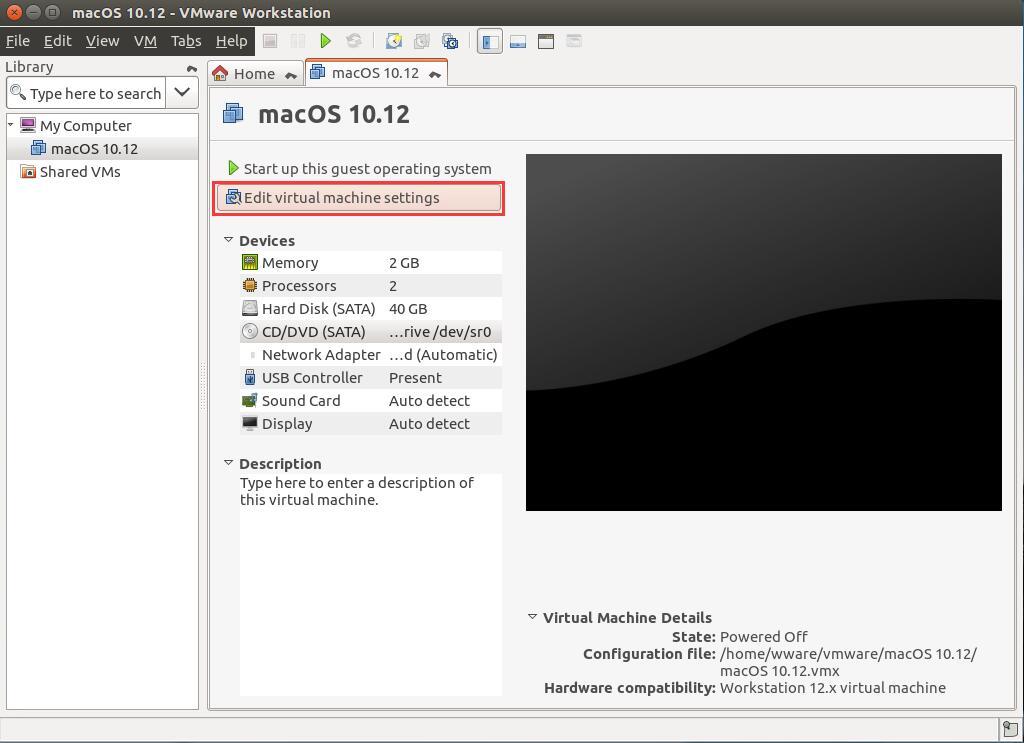This screenshot has width=1024, height=743.
Task: Click the Workstation 12.x virtual machine text
Action: 833,688
